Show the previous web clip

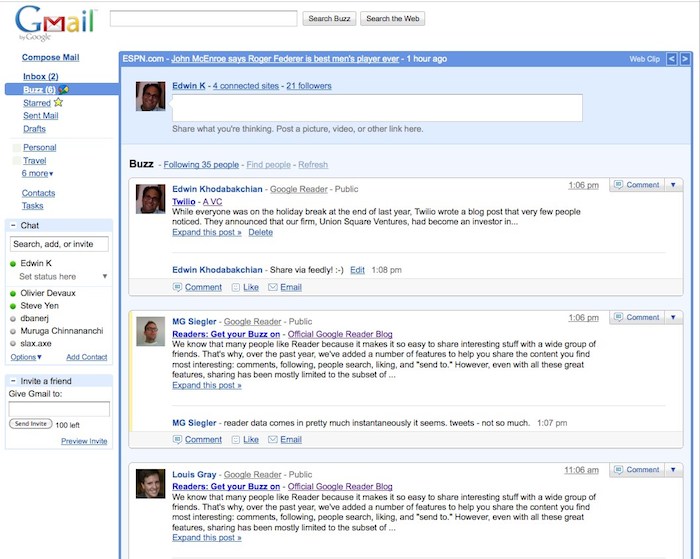671,60
